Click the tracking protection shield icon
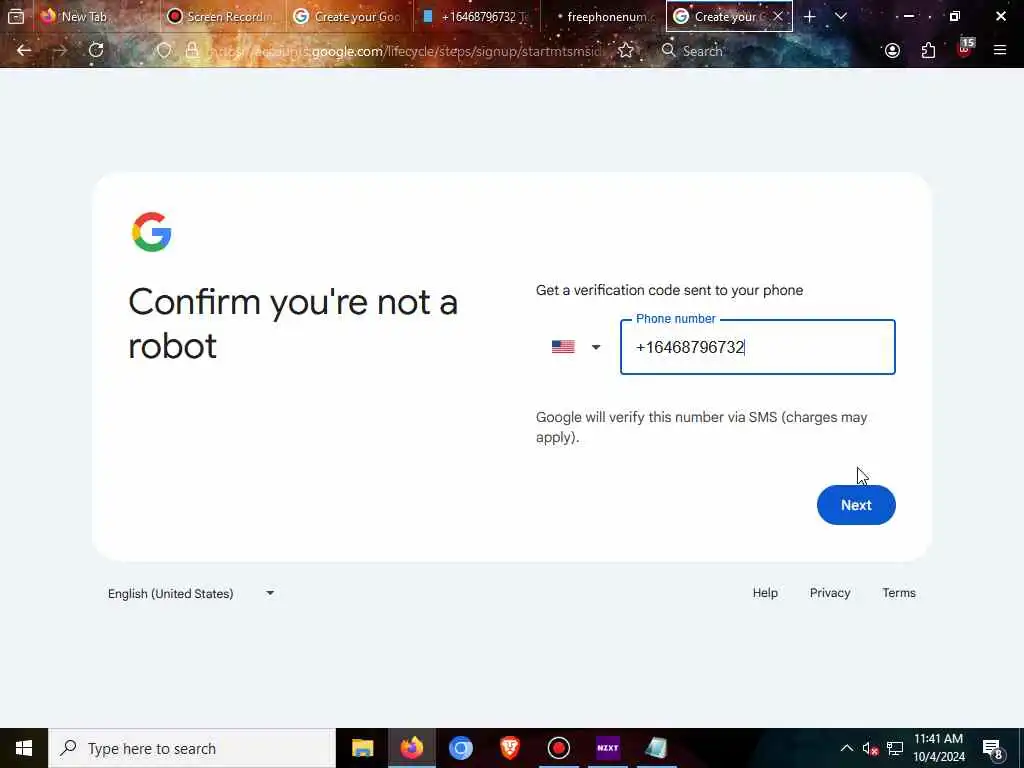 164,50
